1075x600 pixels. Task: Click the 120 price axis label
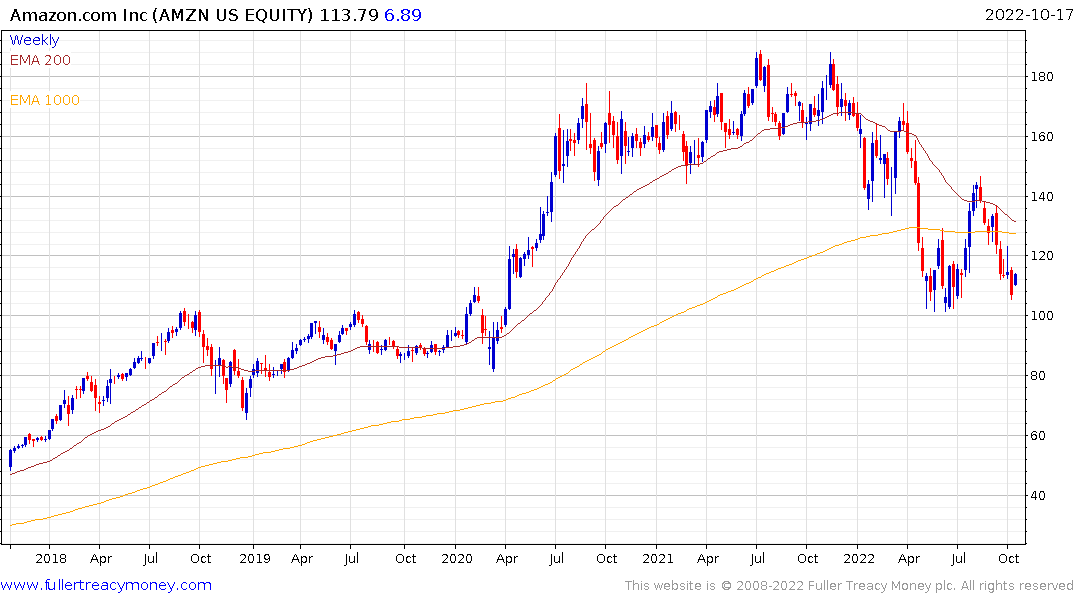[x=1042, y=256]
